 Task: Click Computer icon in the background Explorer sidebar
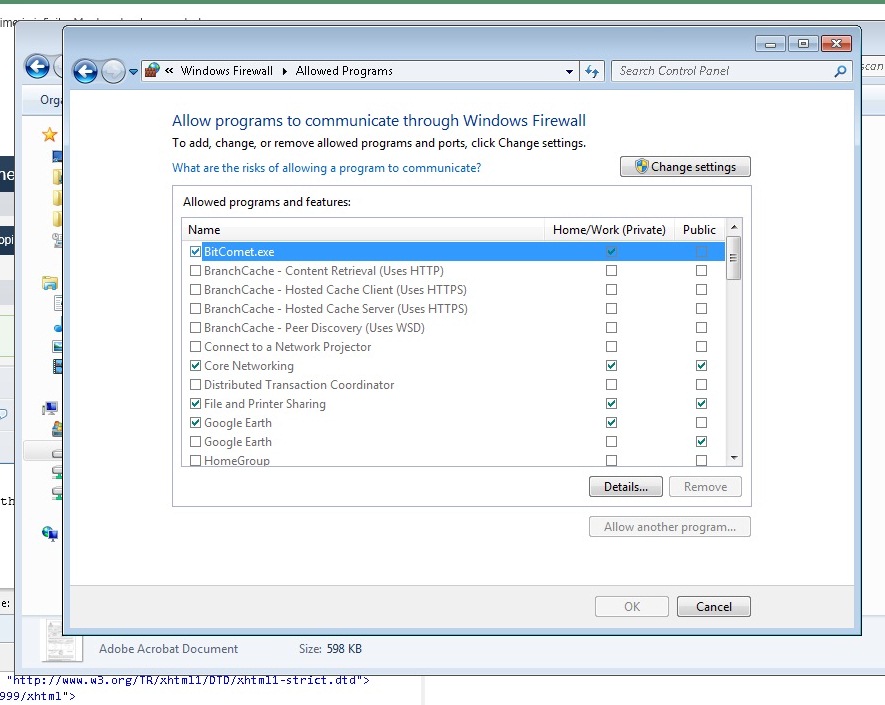pos(50,408)
